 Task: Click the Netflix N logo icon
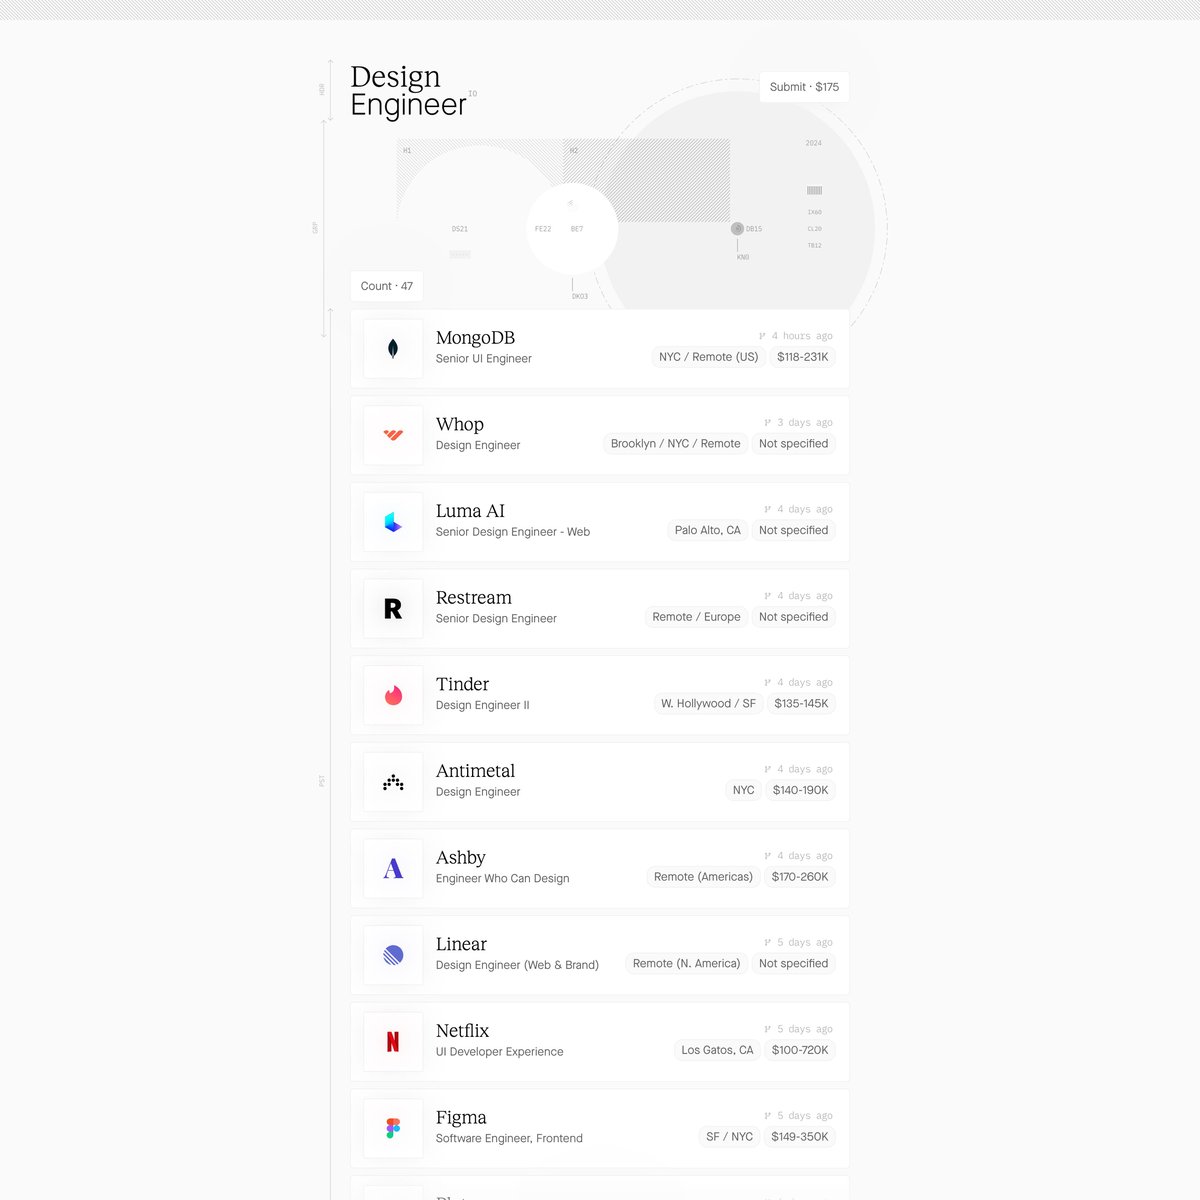(x=393, y=1042)
